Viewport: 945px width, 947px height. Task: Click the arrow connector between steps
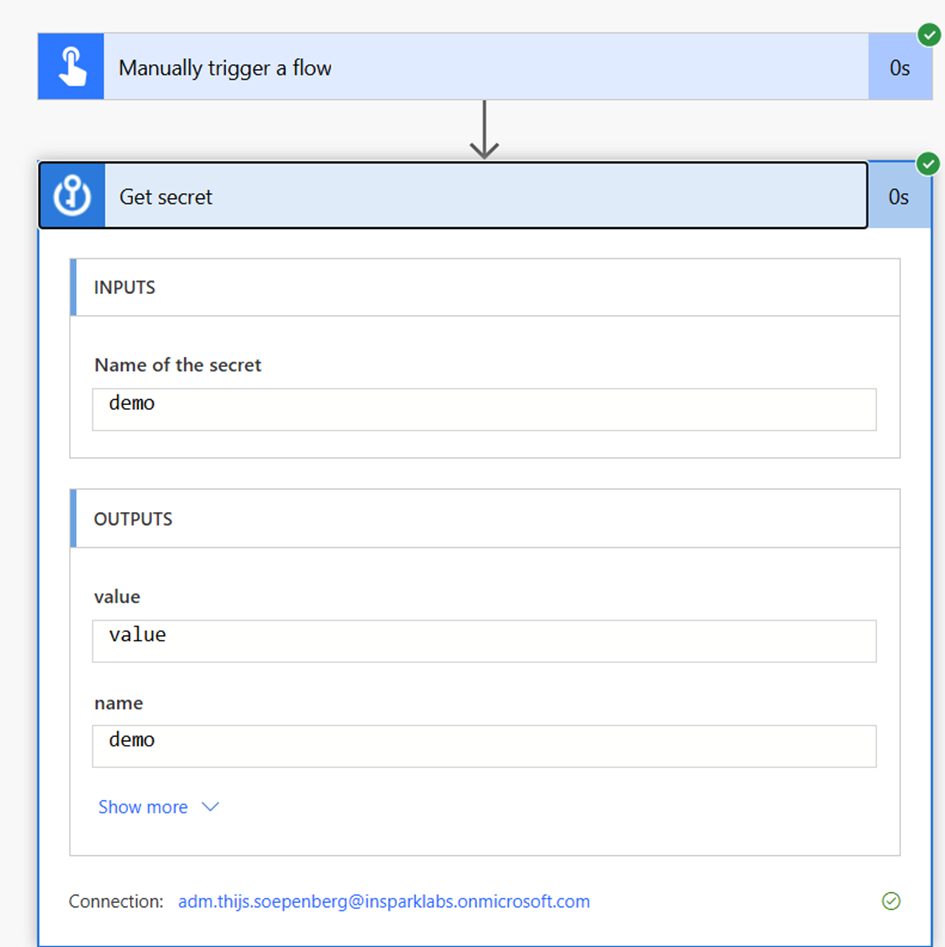pos(484,129)
